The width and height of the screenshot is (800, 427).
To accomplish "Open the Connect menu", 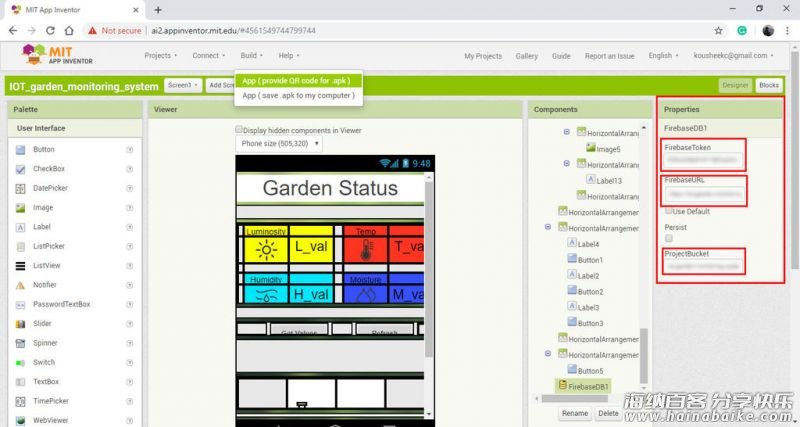I will (x=208, y=56).
